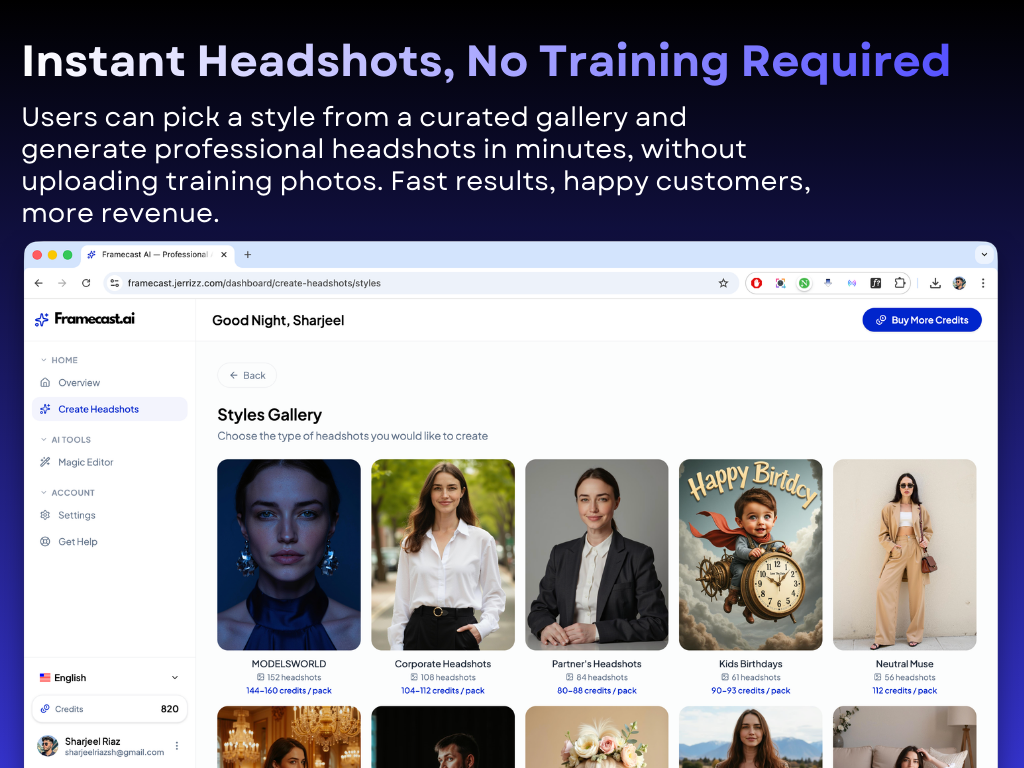Open the browser three-dot menu

pos(983,283)
